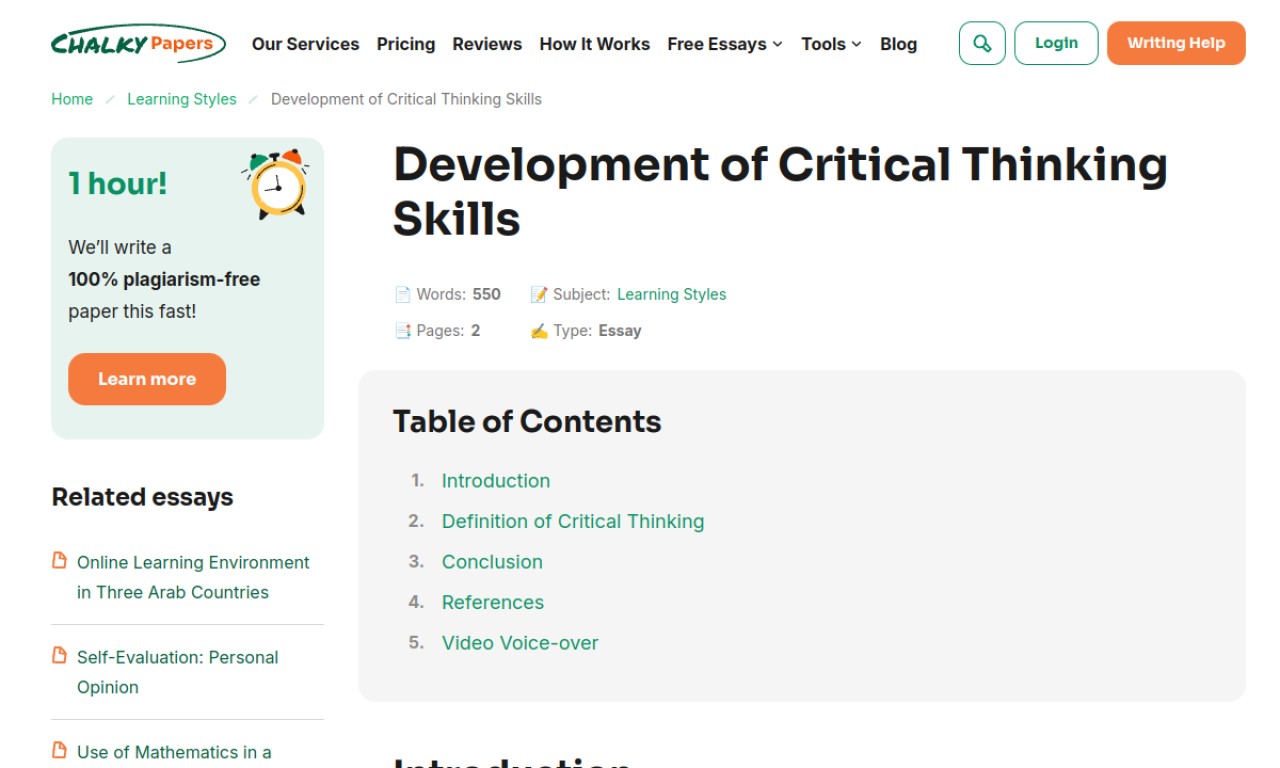Click the writing hand icon next to Type

coord(539,330)
